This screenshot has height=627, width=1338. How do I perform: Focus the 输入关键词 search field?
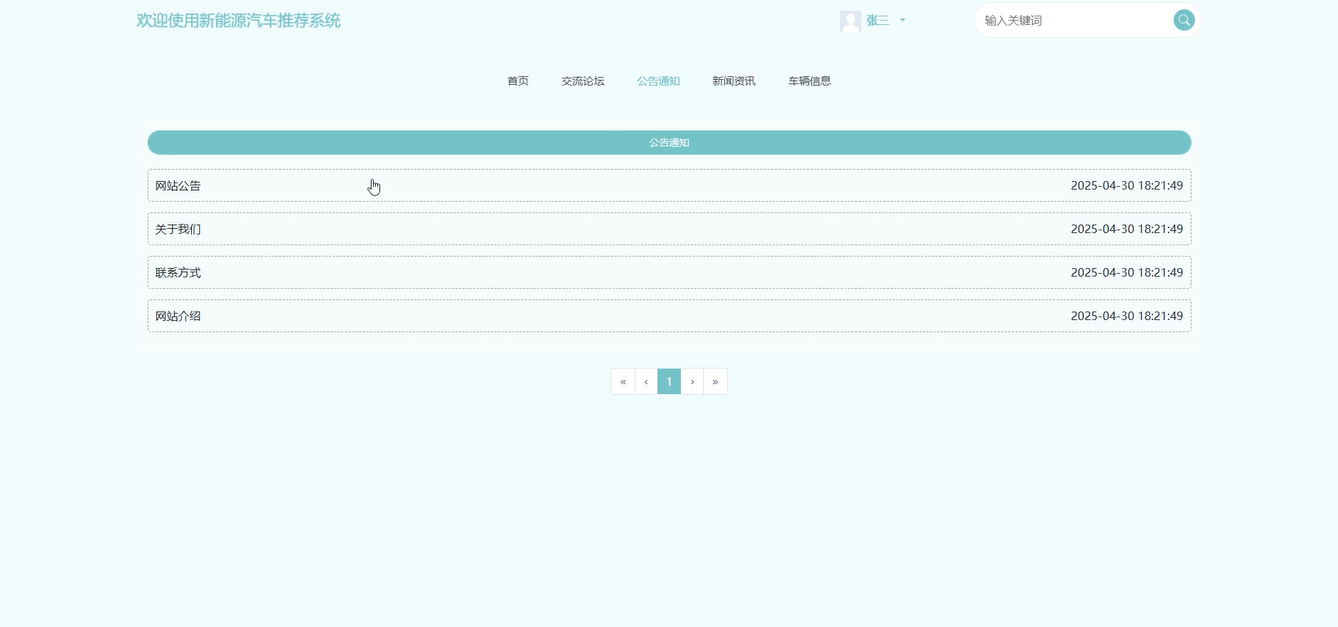1075,20
